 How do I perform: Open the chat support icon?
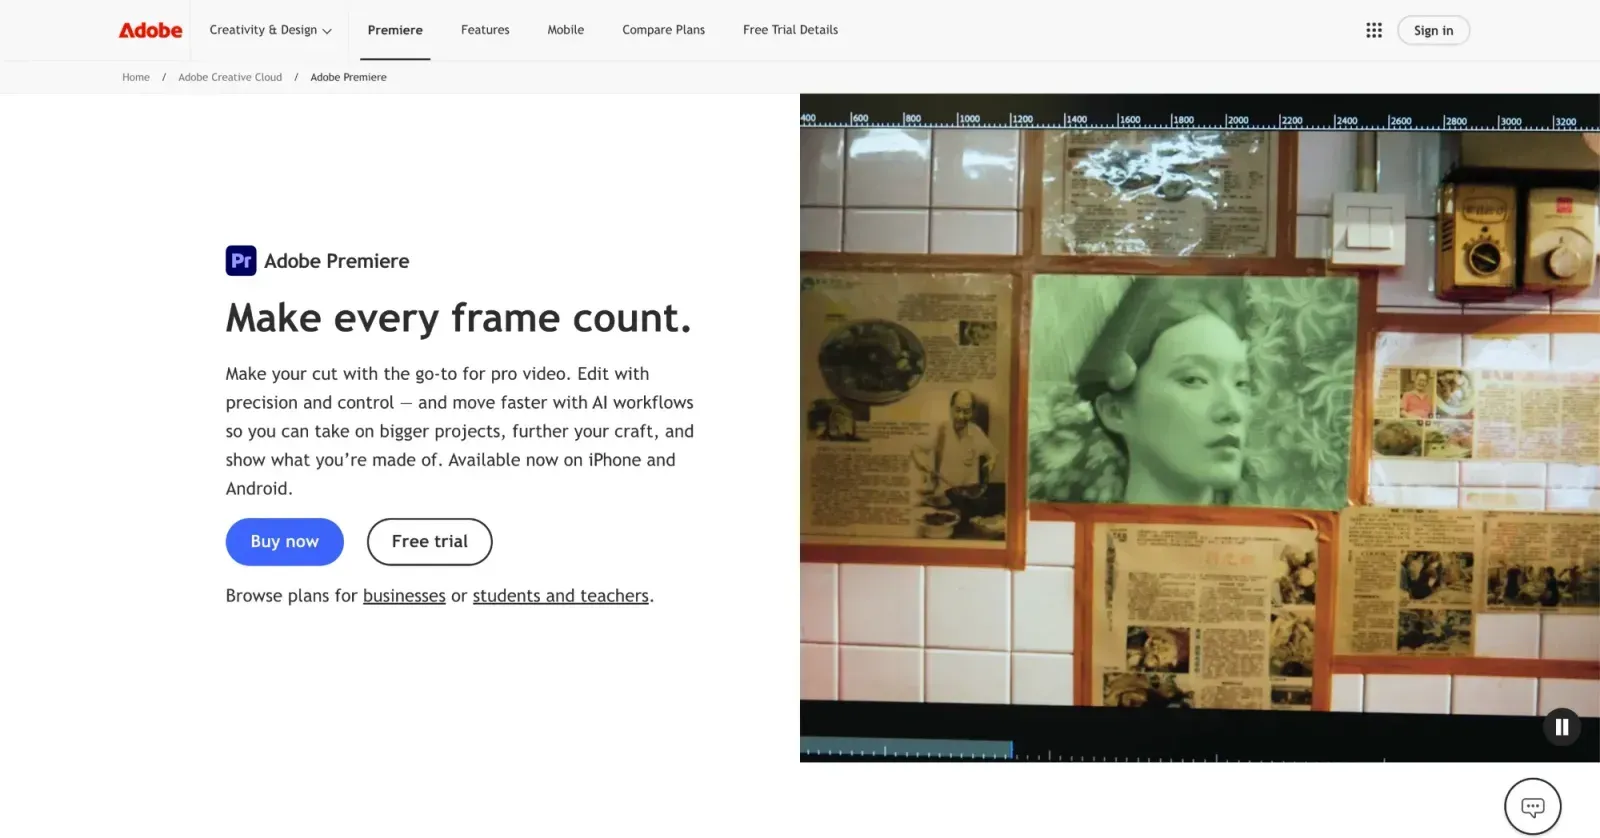[1533, 806]
